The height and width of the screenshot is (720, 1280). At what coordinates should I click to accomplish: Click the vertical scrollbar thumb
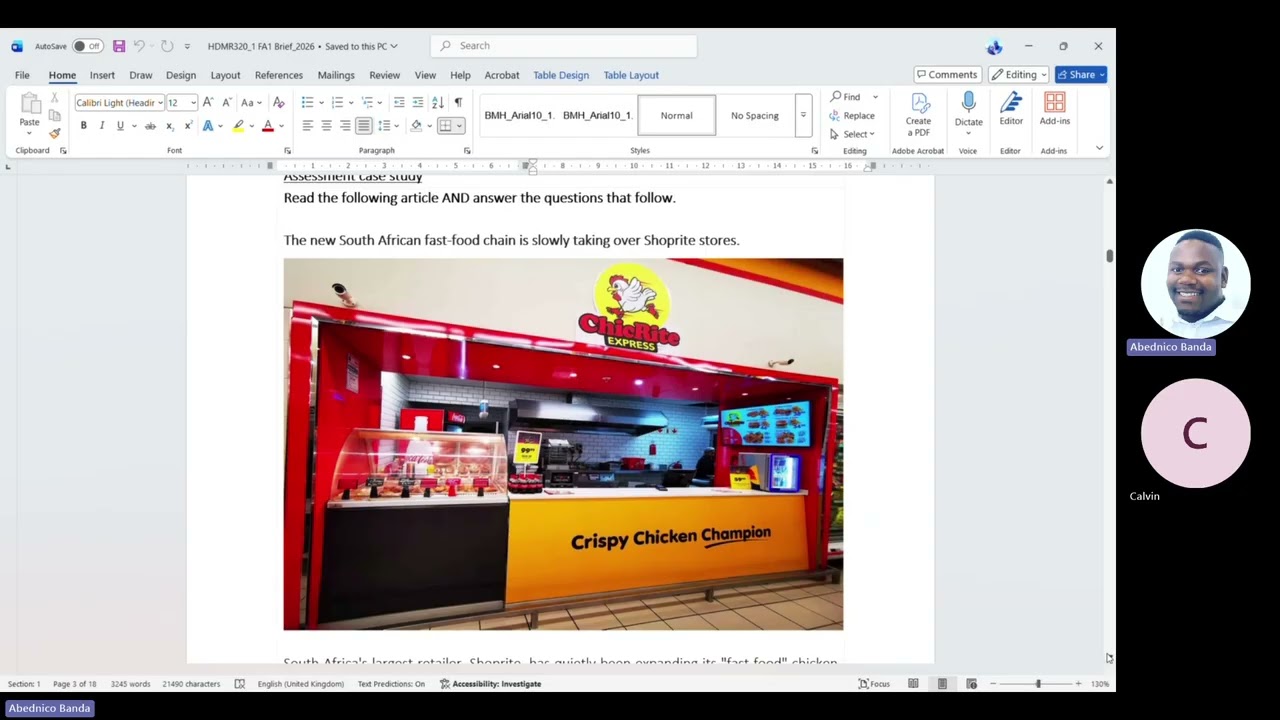click(x=1109, y=255)
